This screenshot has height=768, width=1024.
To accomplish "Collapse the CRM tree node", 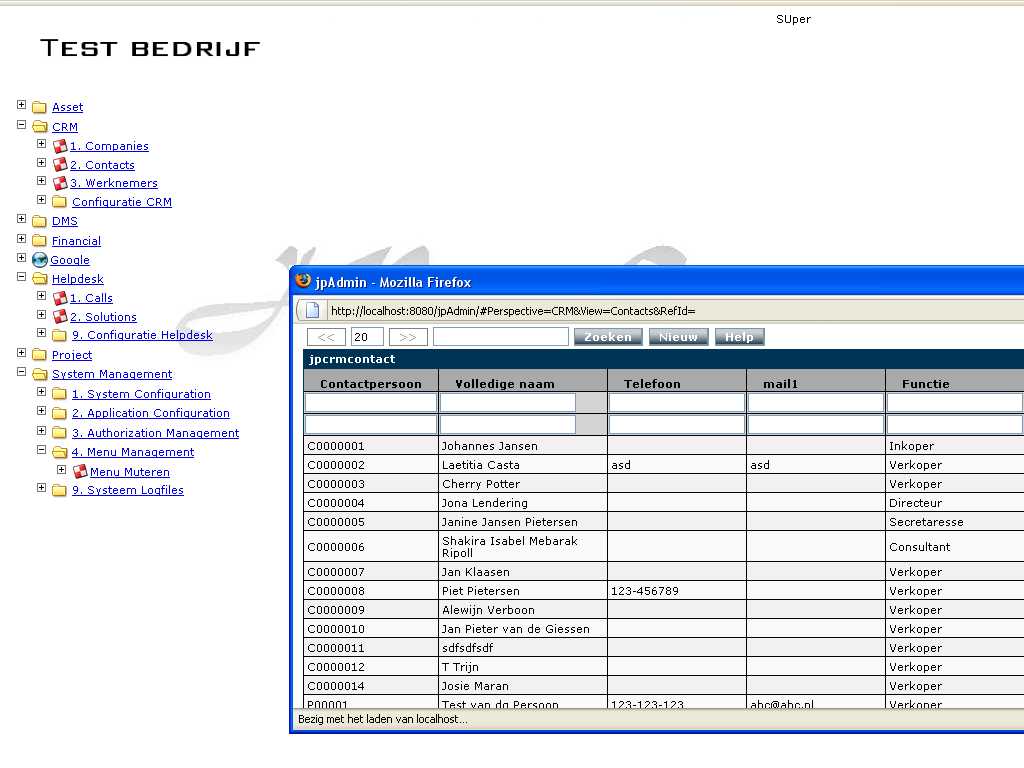I will (22, 125).
